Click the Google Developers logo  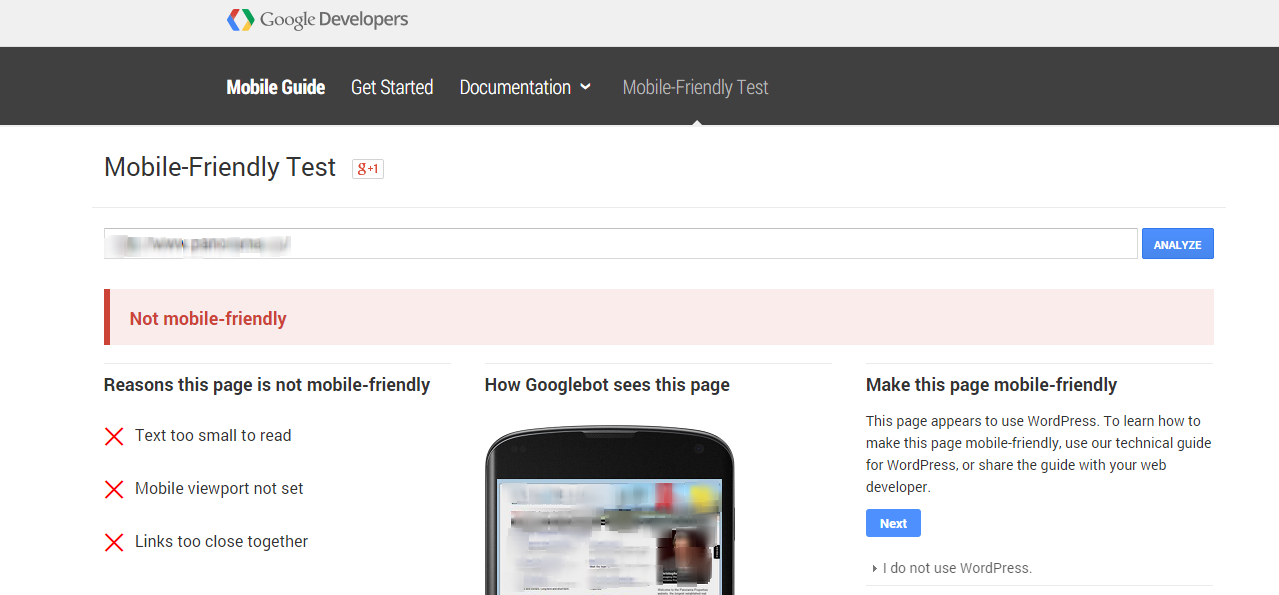click(318, 19)
